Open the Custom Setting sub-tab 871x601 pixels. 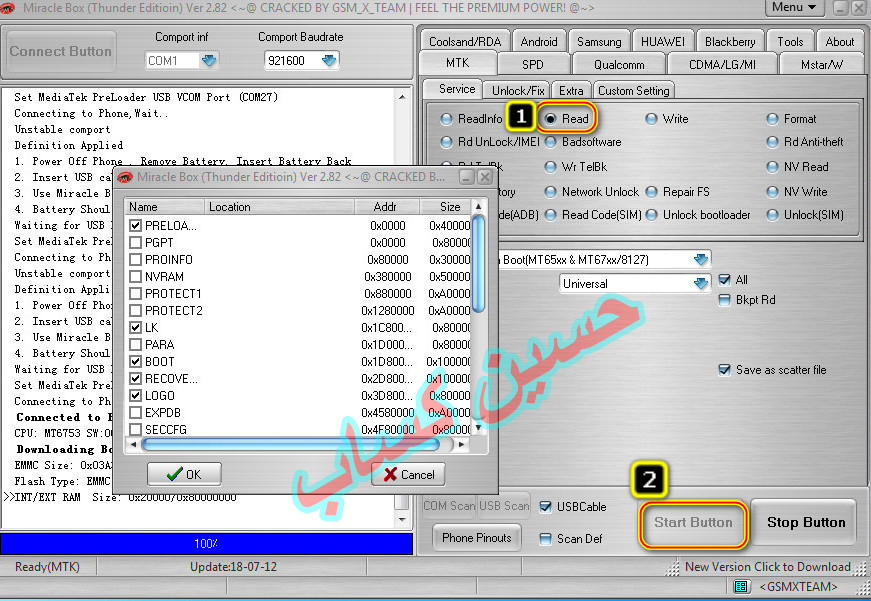click(634, 91)
